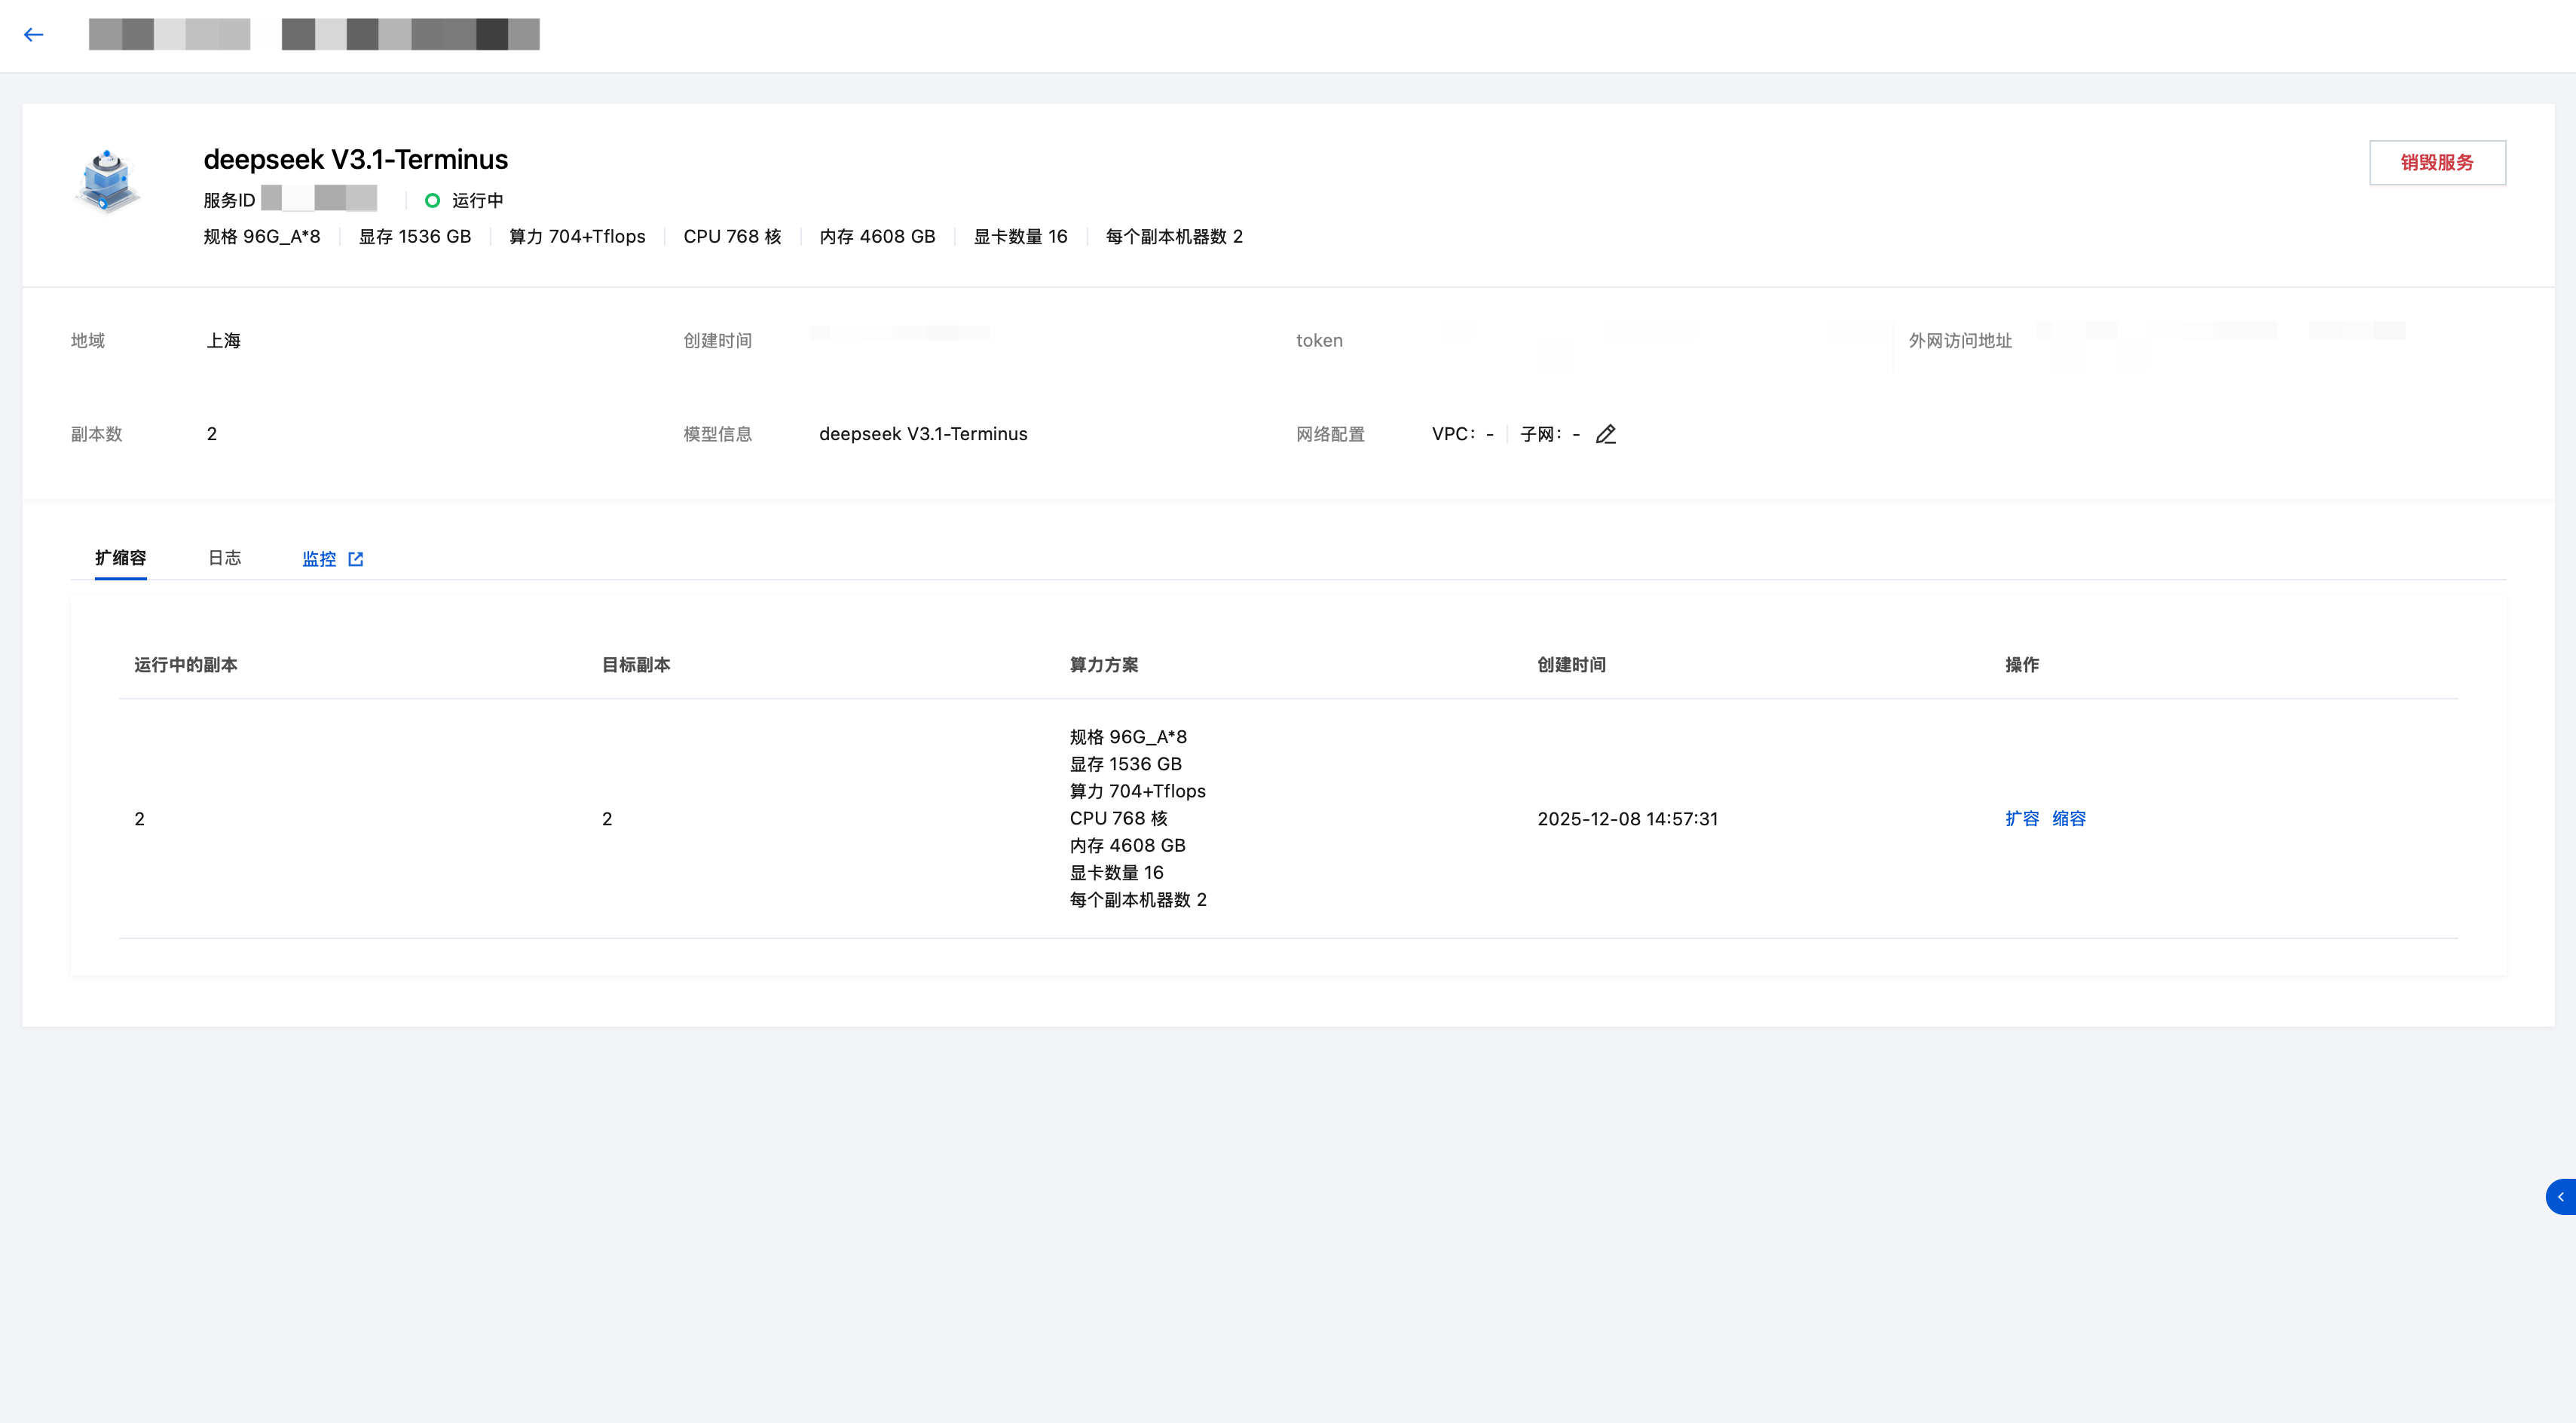Screen dimensions: 2576x1423
Task: Click first blurred breadcrumb in header
Action: click(169, 35)
